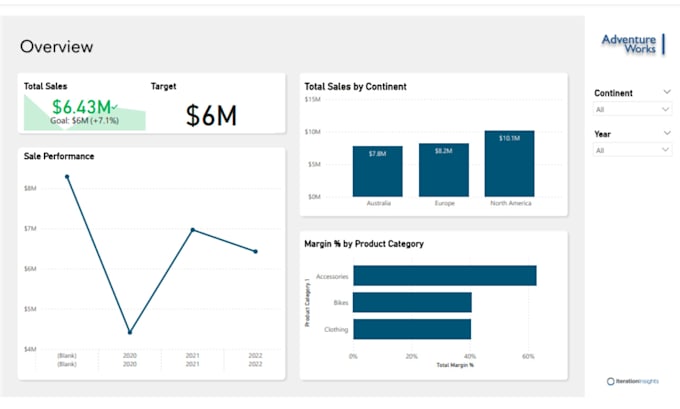Collapse the Continent slicer header chevron

(x=667, y=92)
